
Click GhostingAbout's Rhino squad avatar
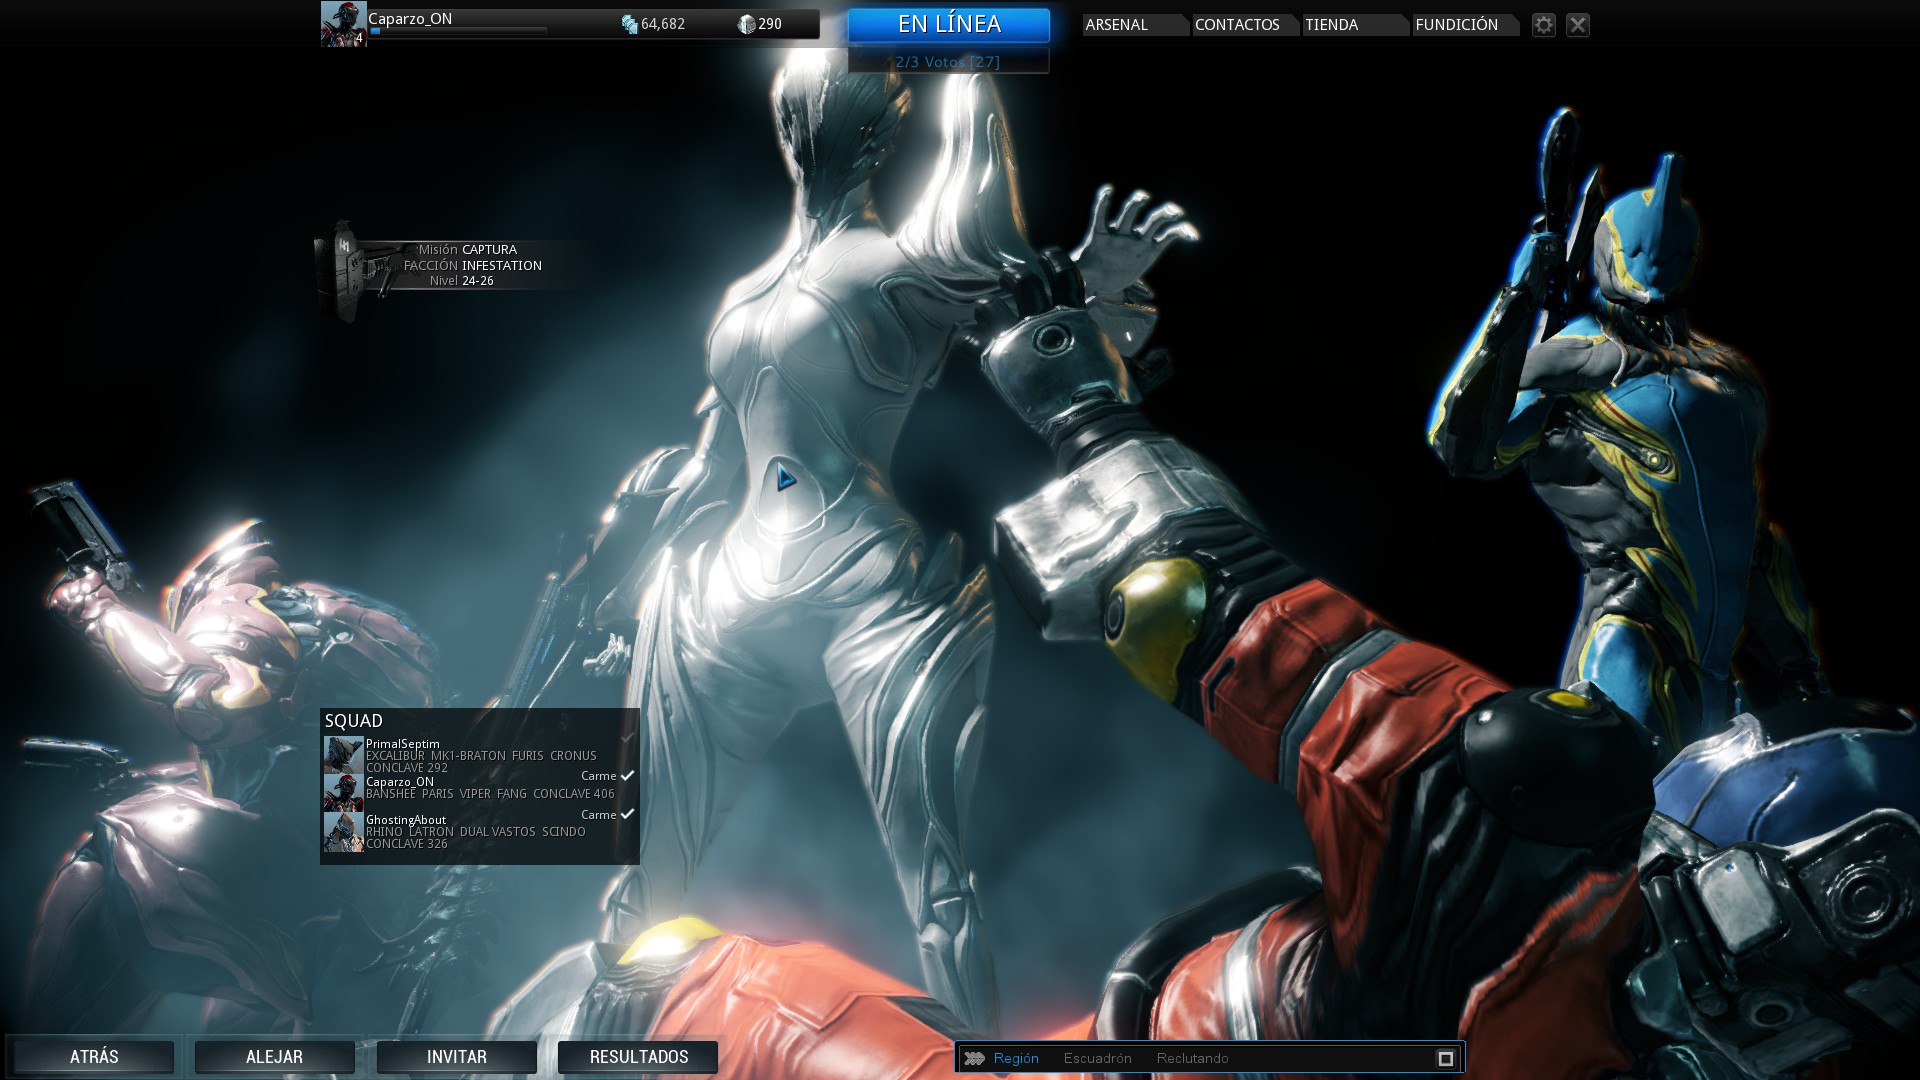click(343, 831)
